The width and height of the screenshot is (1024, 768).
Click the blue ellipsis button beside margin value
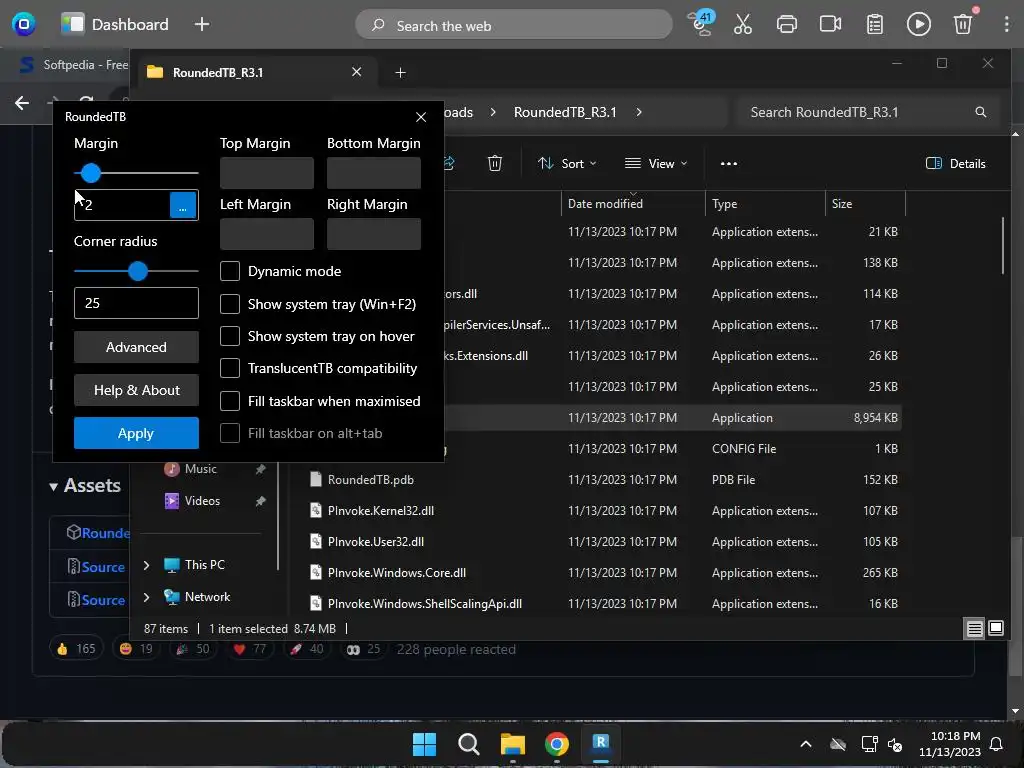(x=183, y=205)
